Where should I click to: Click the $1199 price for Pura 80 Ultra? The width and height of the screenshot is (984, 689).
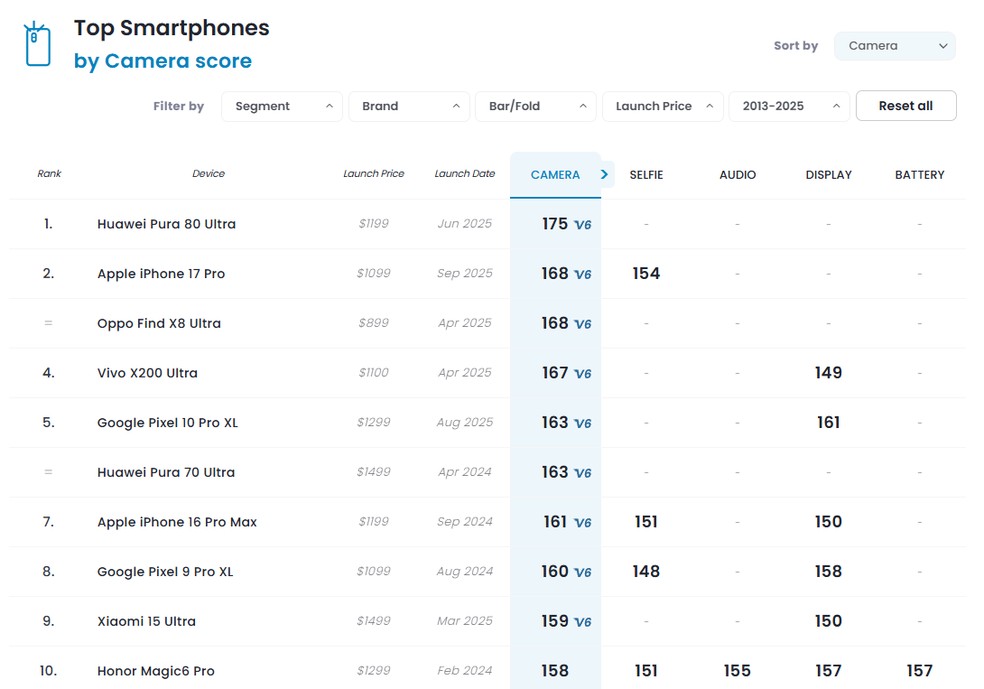tap(373, 223)
